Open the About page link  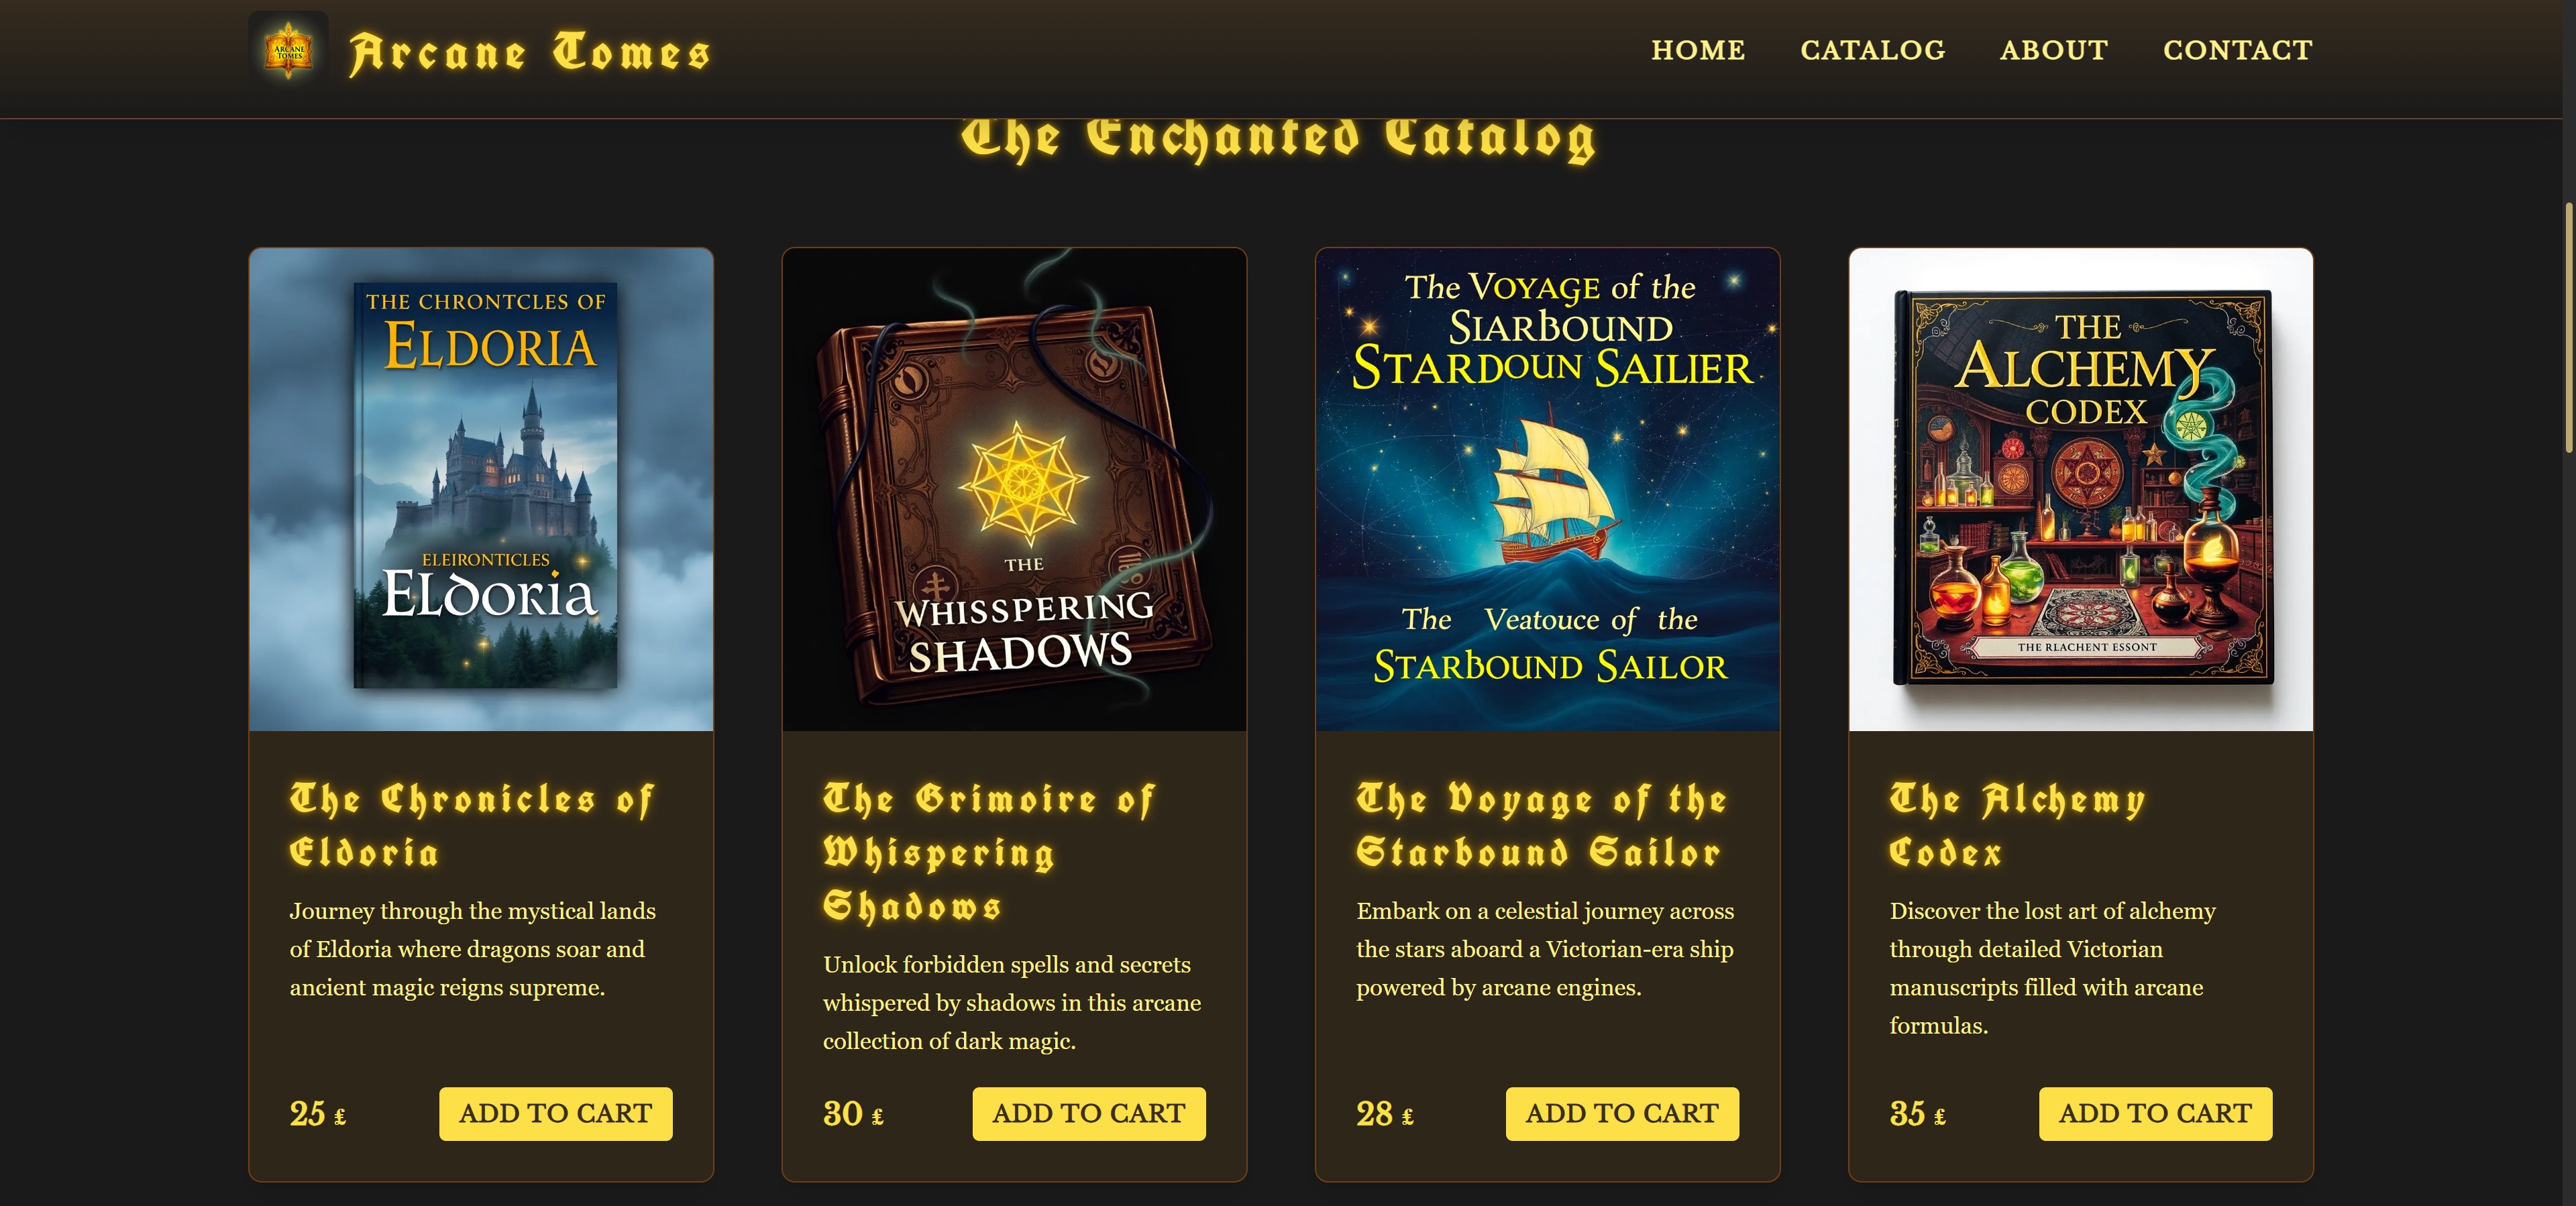click(x=2054, y=50)
